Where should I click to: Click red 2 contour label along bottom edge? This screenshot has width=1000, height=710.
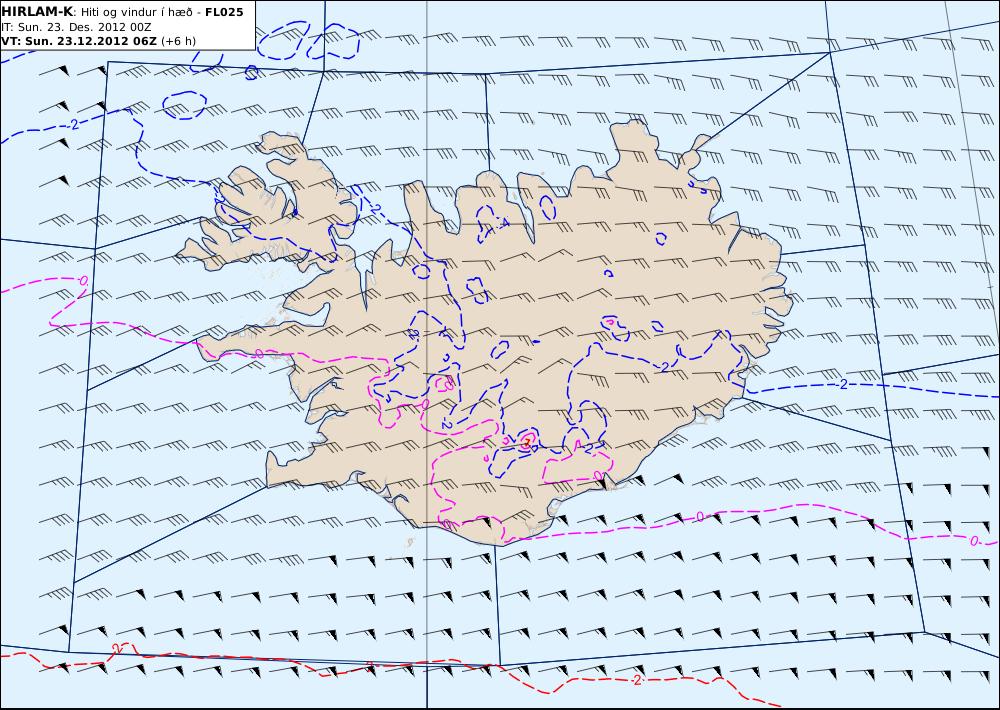(636, 681)
